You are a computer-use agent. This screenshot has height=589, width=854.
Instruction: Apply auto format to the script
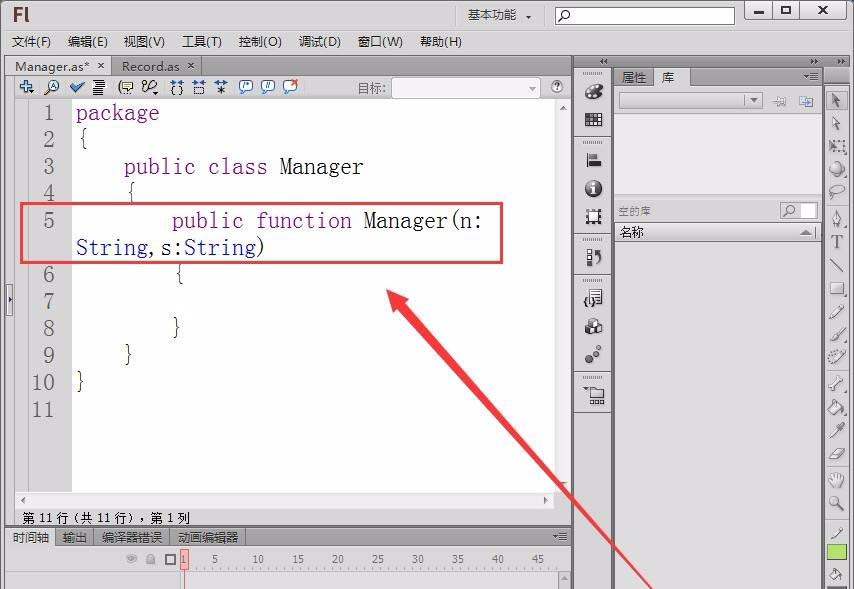(x=99, y=87)
